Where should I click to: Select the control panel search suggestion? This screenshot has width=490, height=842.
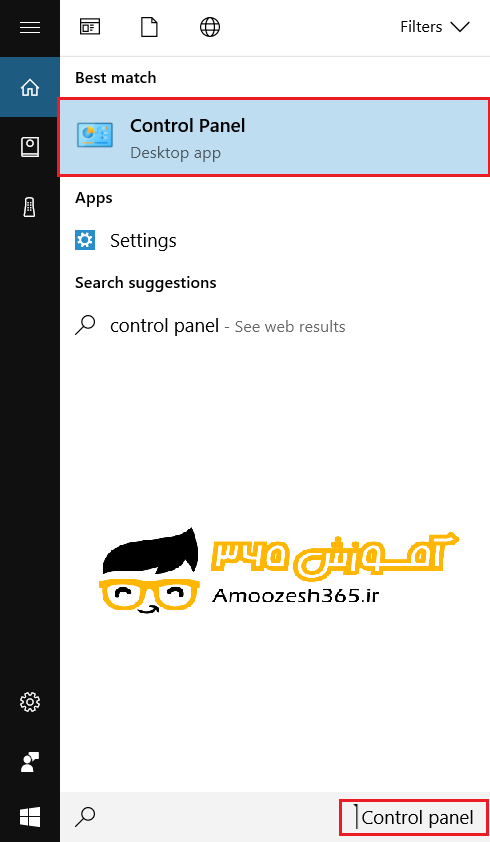pos(274,325)
